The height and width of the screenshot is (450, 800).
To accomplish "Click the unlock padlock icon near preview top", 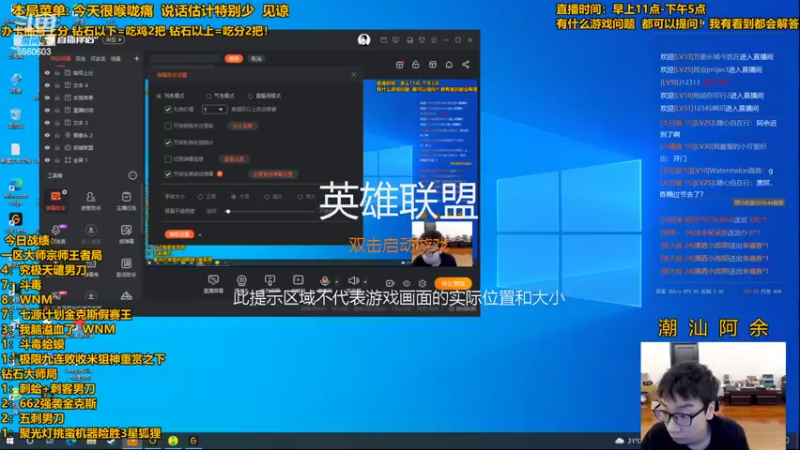I will point(416,65).
